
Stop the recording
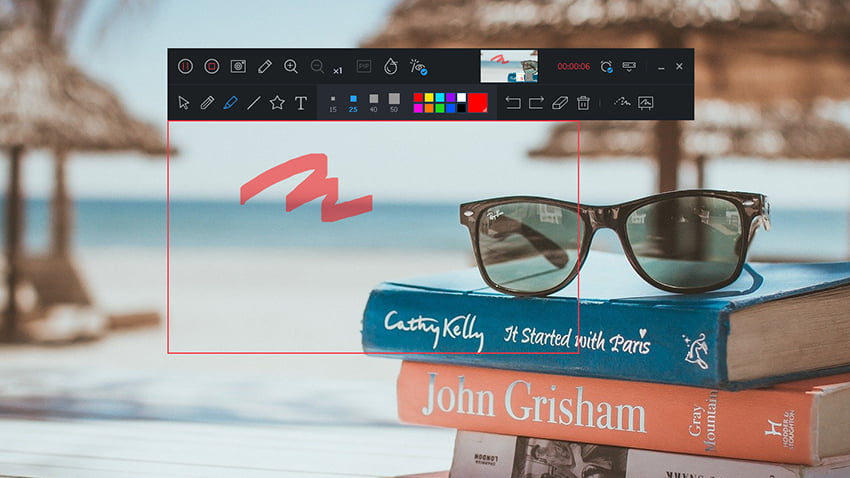pyautogui.click(x=211, y=66)
